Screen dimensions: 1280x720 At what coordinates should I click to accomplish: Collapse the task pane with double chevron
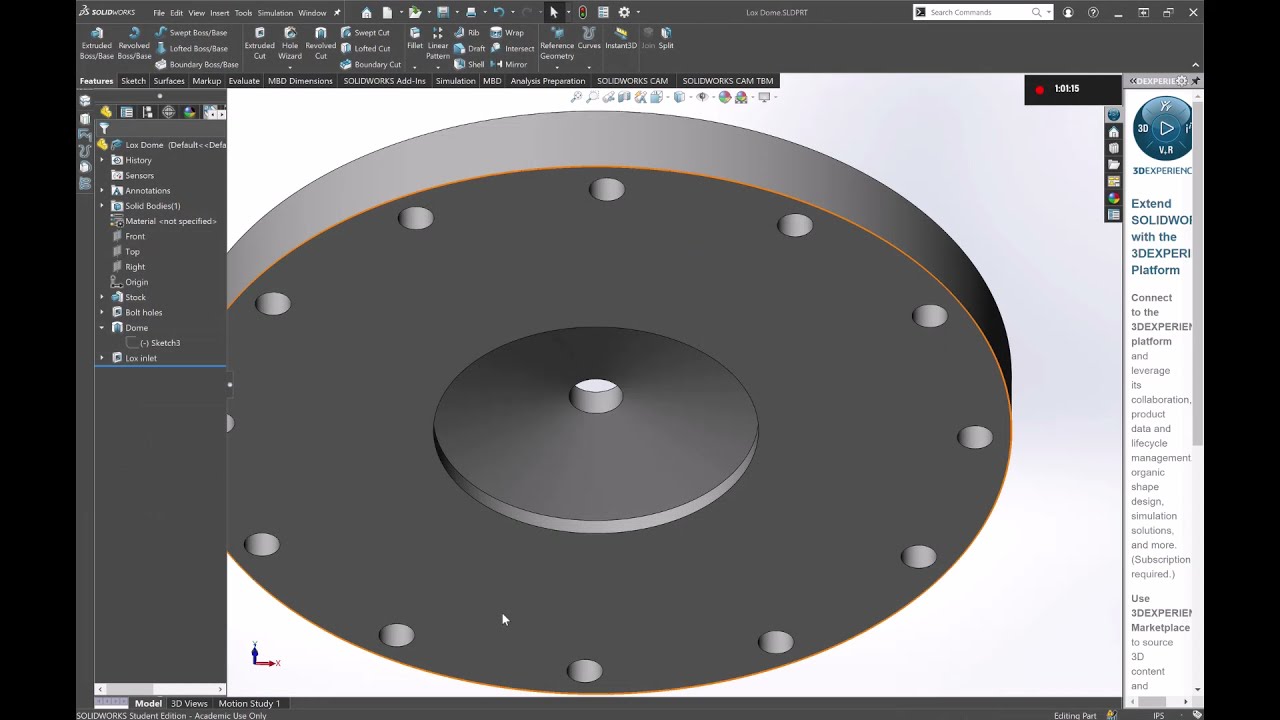click(x=1133, y=80)
